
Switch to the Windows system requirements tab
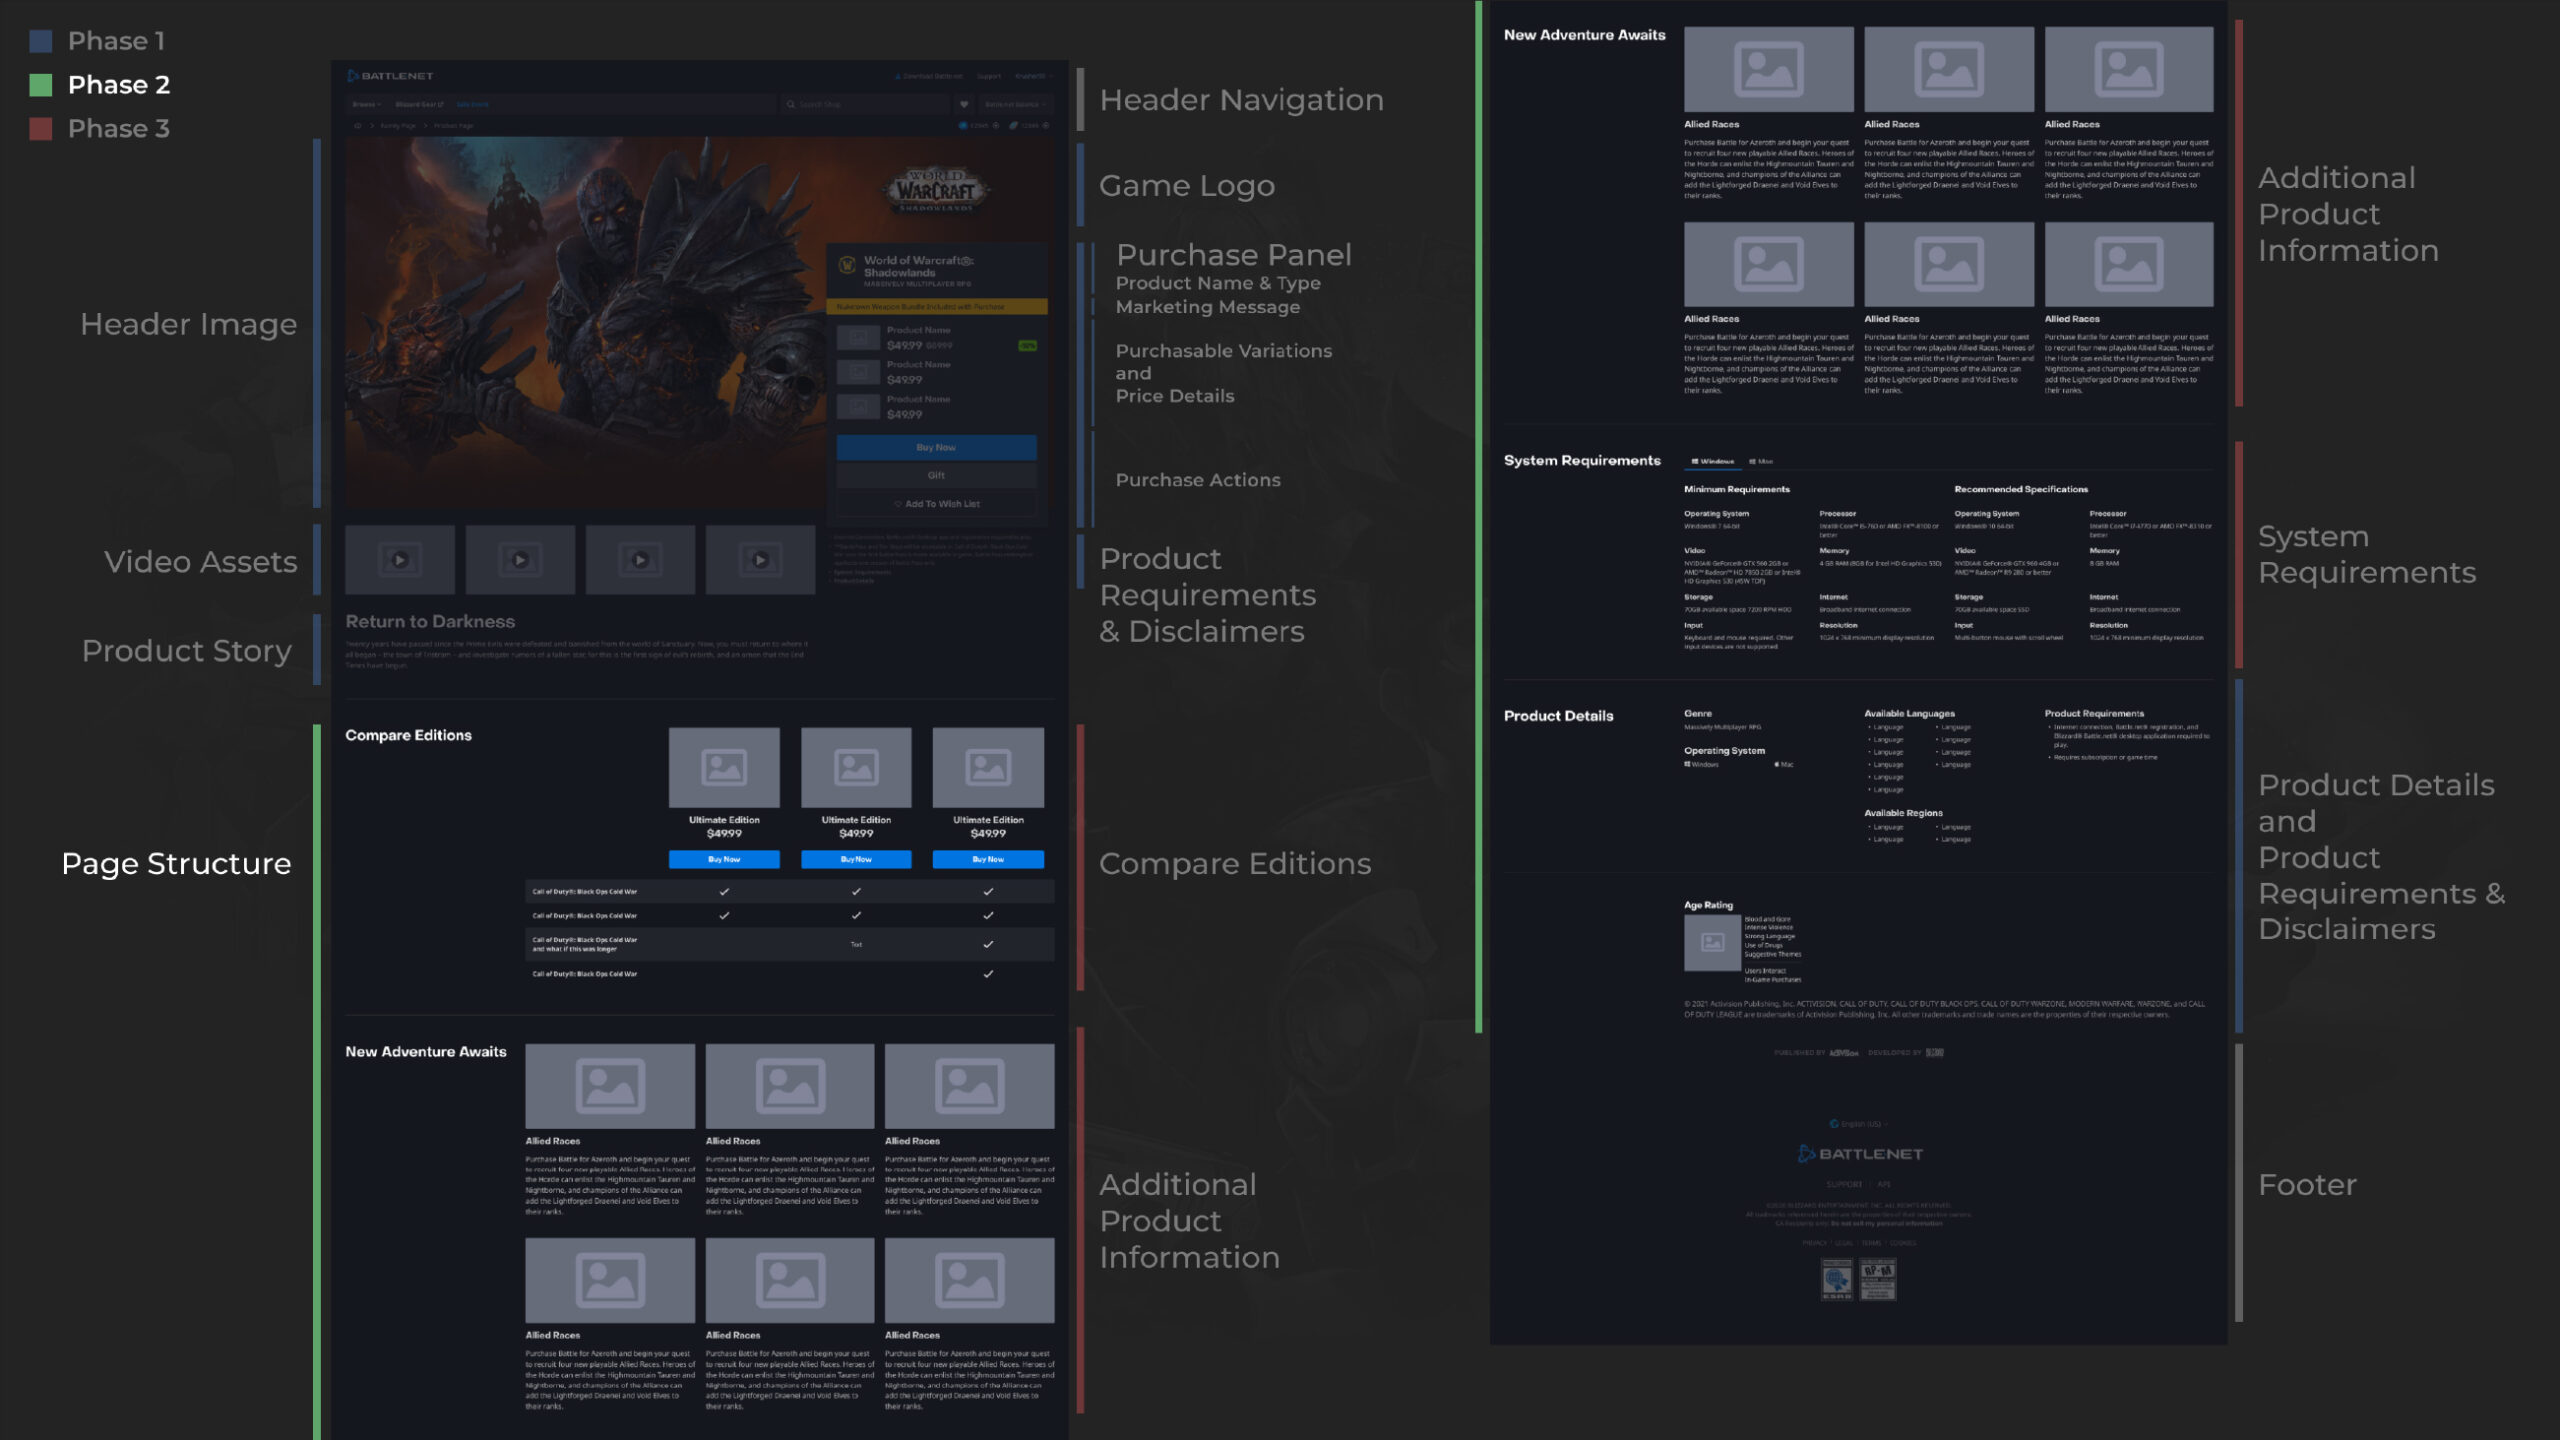1712,462
